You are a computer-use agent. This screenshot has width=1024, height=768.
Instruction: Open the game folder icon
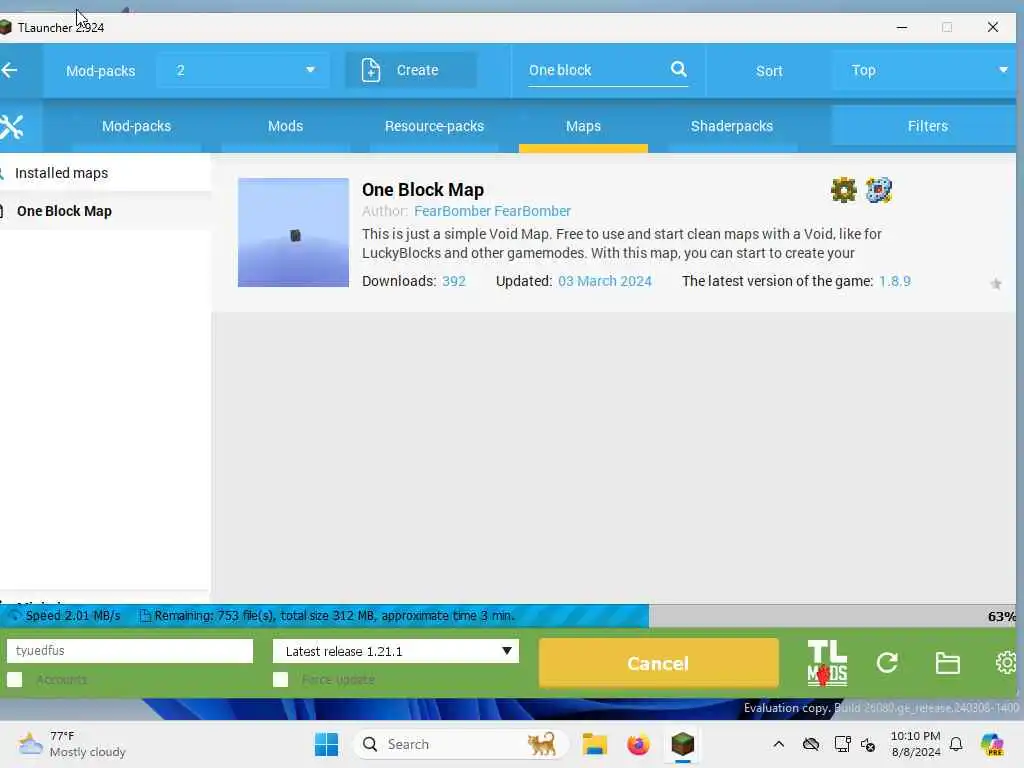(947, 663)
